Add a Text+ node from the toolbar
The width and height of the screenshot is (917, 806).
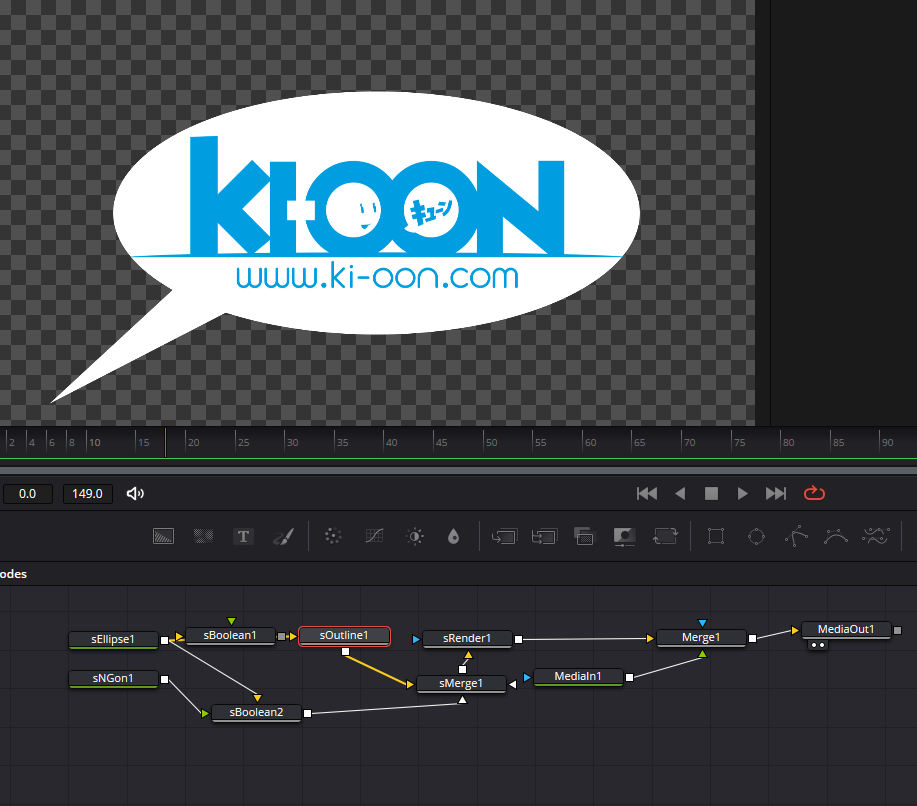(x=243, y=536)
